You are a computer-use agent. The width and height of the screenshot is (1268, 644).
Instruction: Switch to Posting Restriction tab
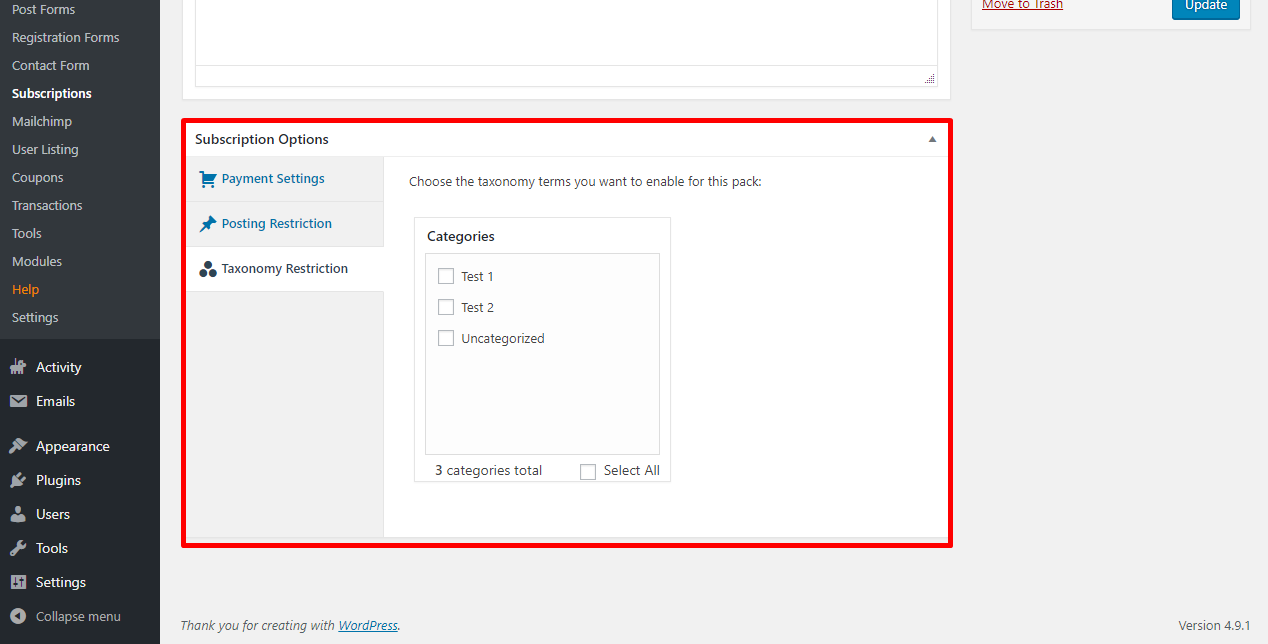[284, 224]
